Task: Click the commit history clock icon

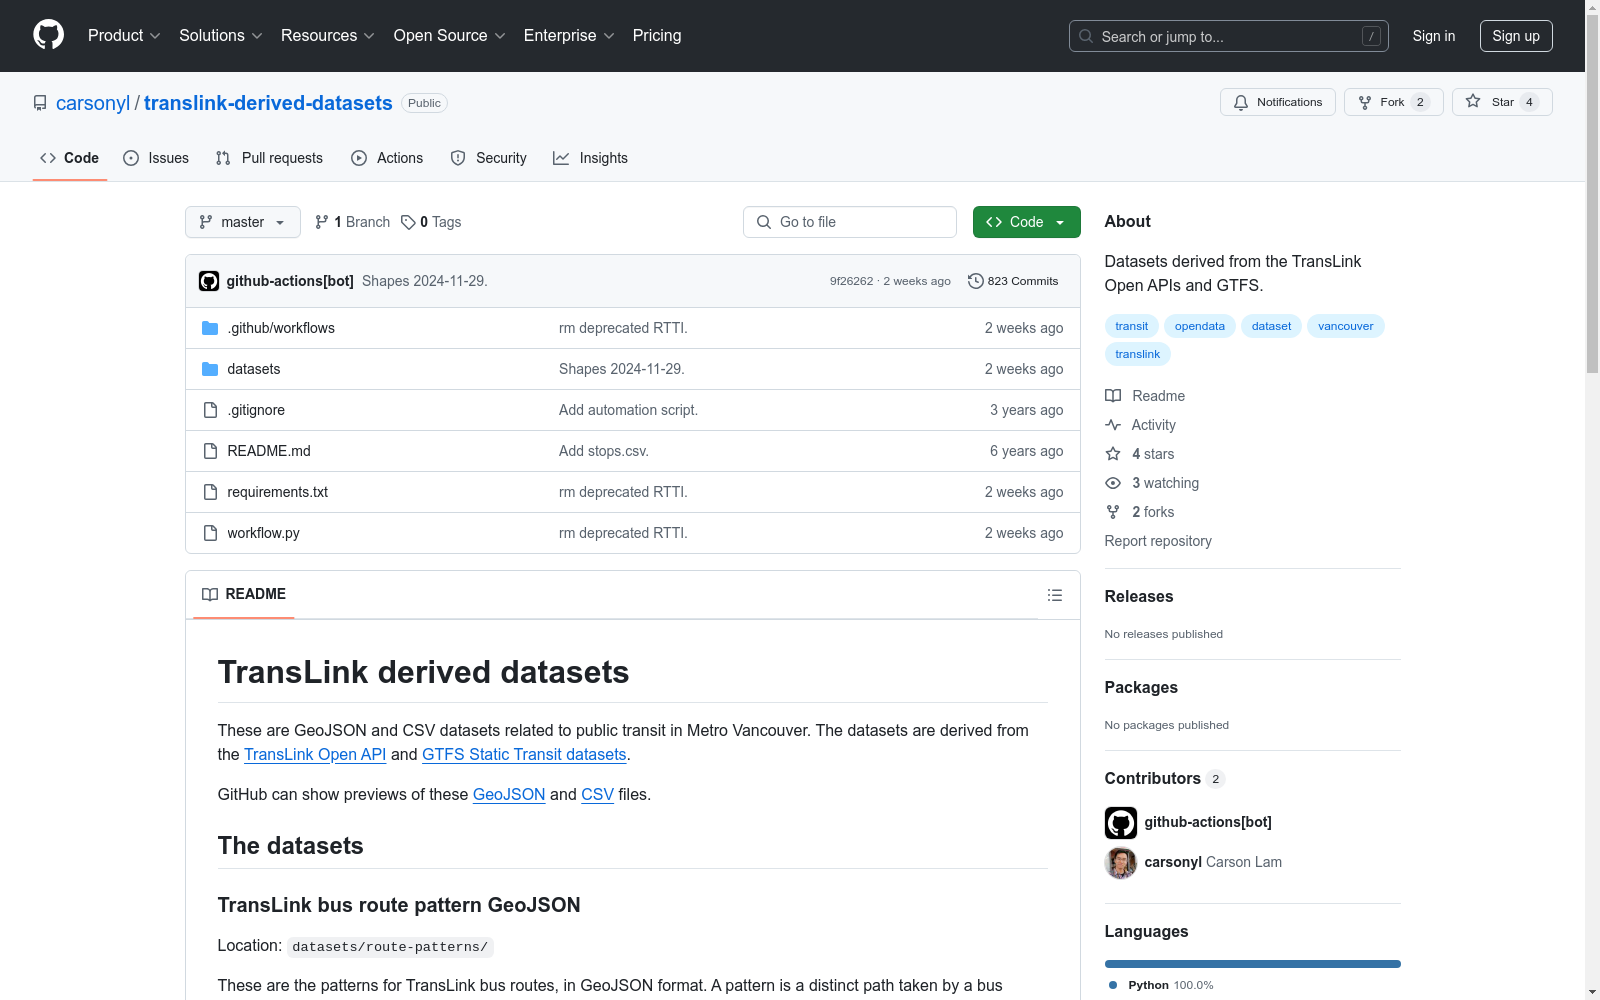Action: 976,281
